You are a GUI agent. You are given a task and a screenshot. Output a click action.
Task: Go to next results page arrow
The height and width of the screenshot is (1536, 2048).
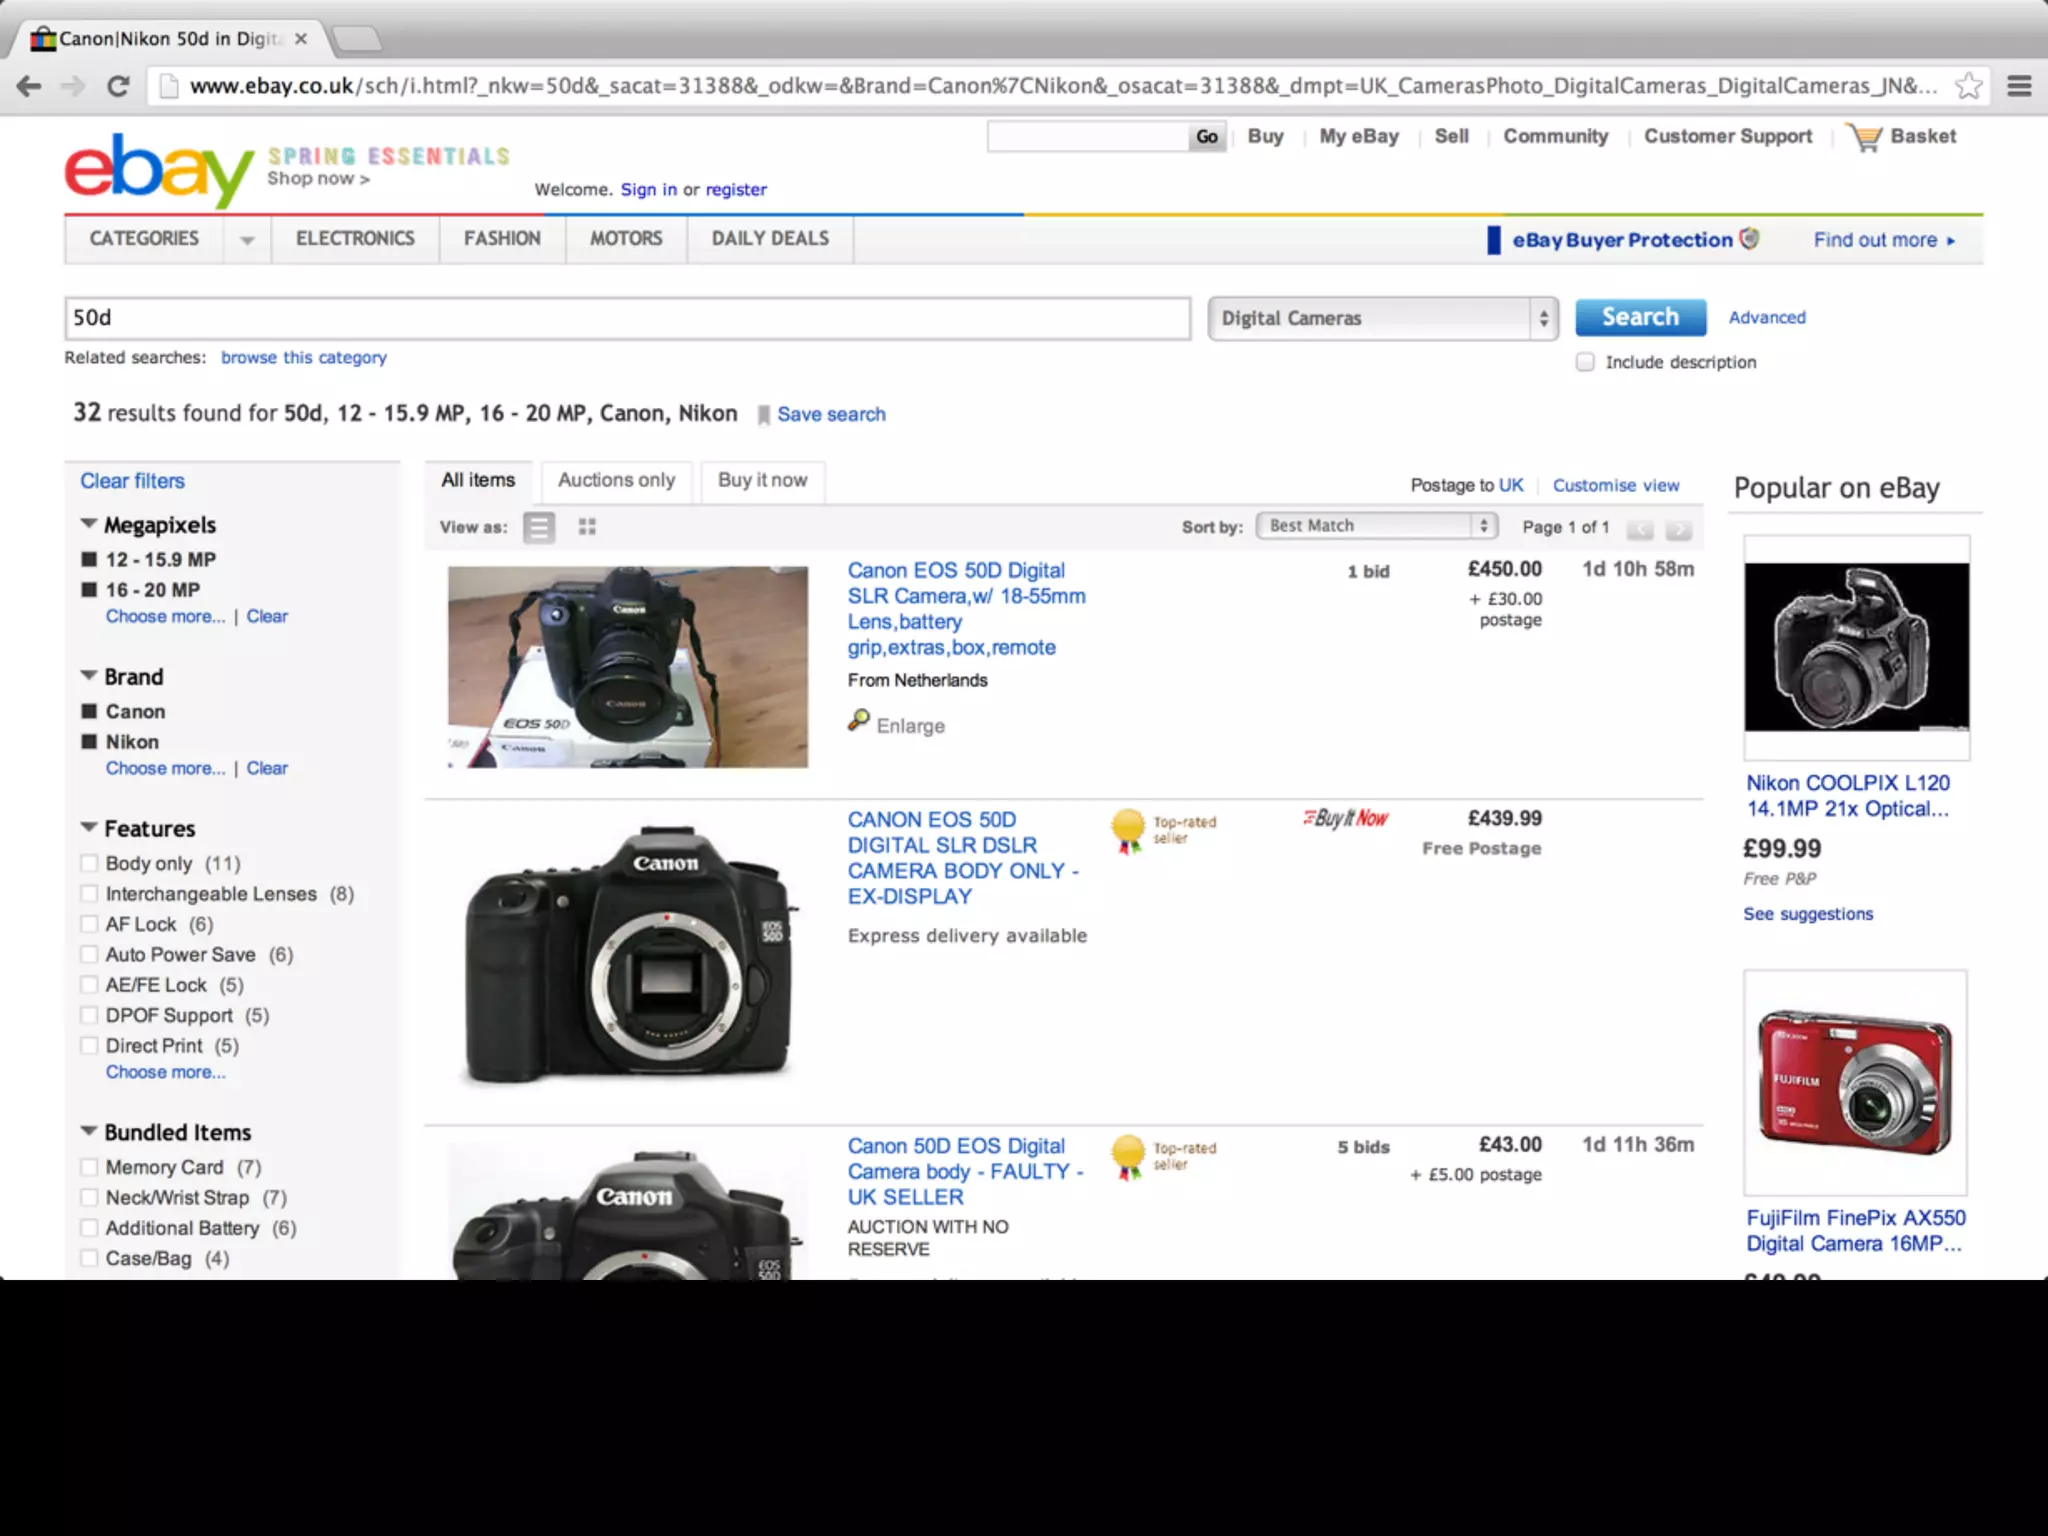coord(1679,529)
